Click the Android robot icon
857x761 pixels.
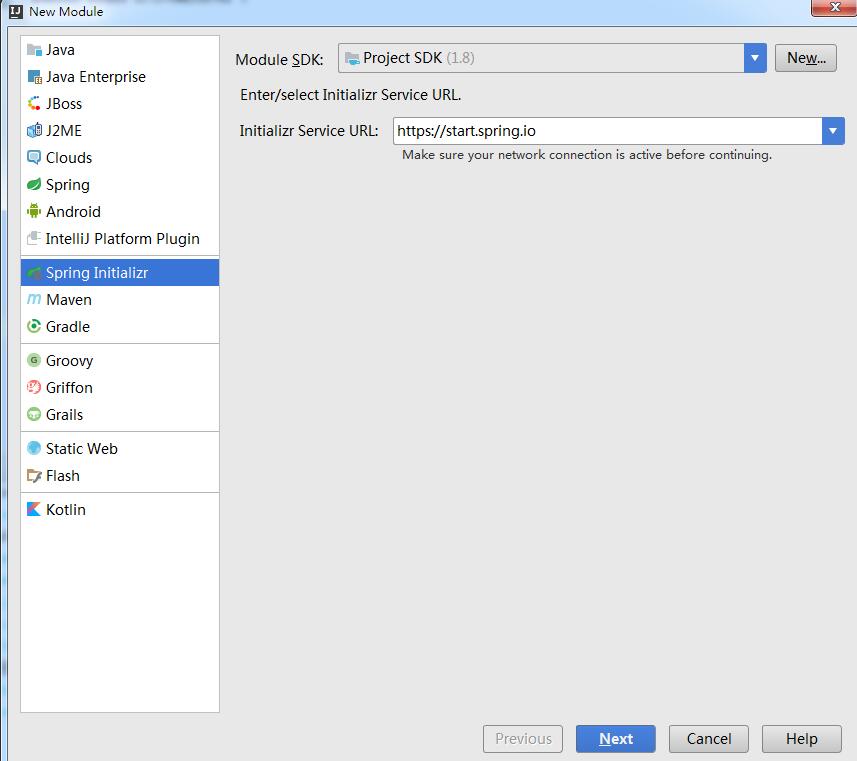click(x=34, y=211)
